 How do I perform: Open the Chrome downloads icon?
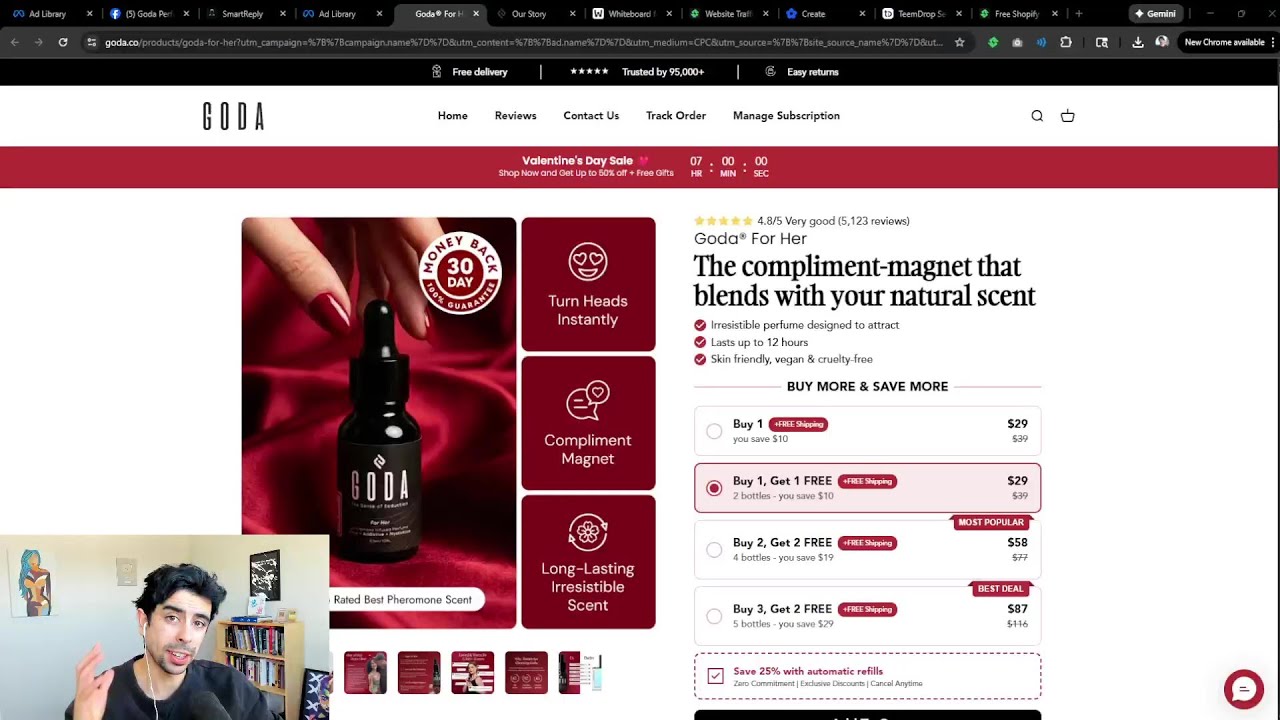click(1138, 42)
